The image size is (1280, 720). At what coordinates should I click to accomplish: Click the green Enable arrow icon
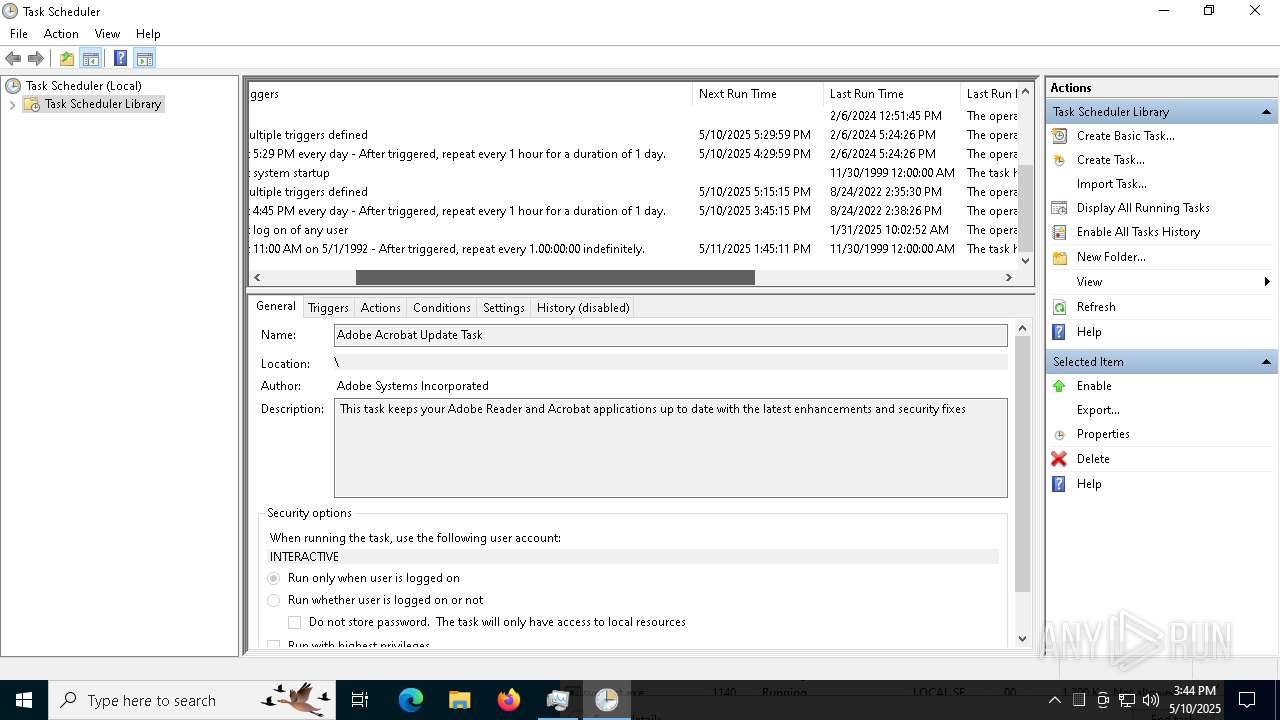click(1059, 386)
